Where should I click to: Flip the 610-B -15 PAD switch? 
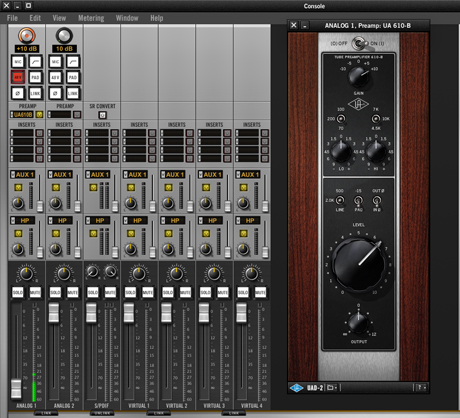point(358,200)
